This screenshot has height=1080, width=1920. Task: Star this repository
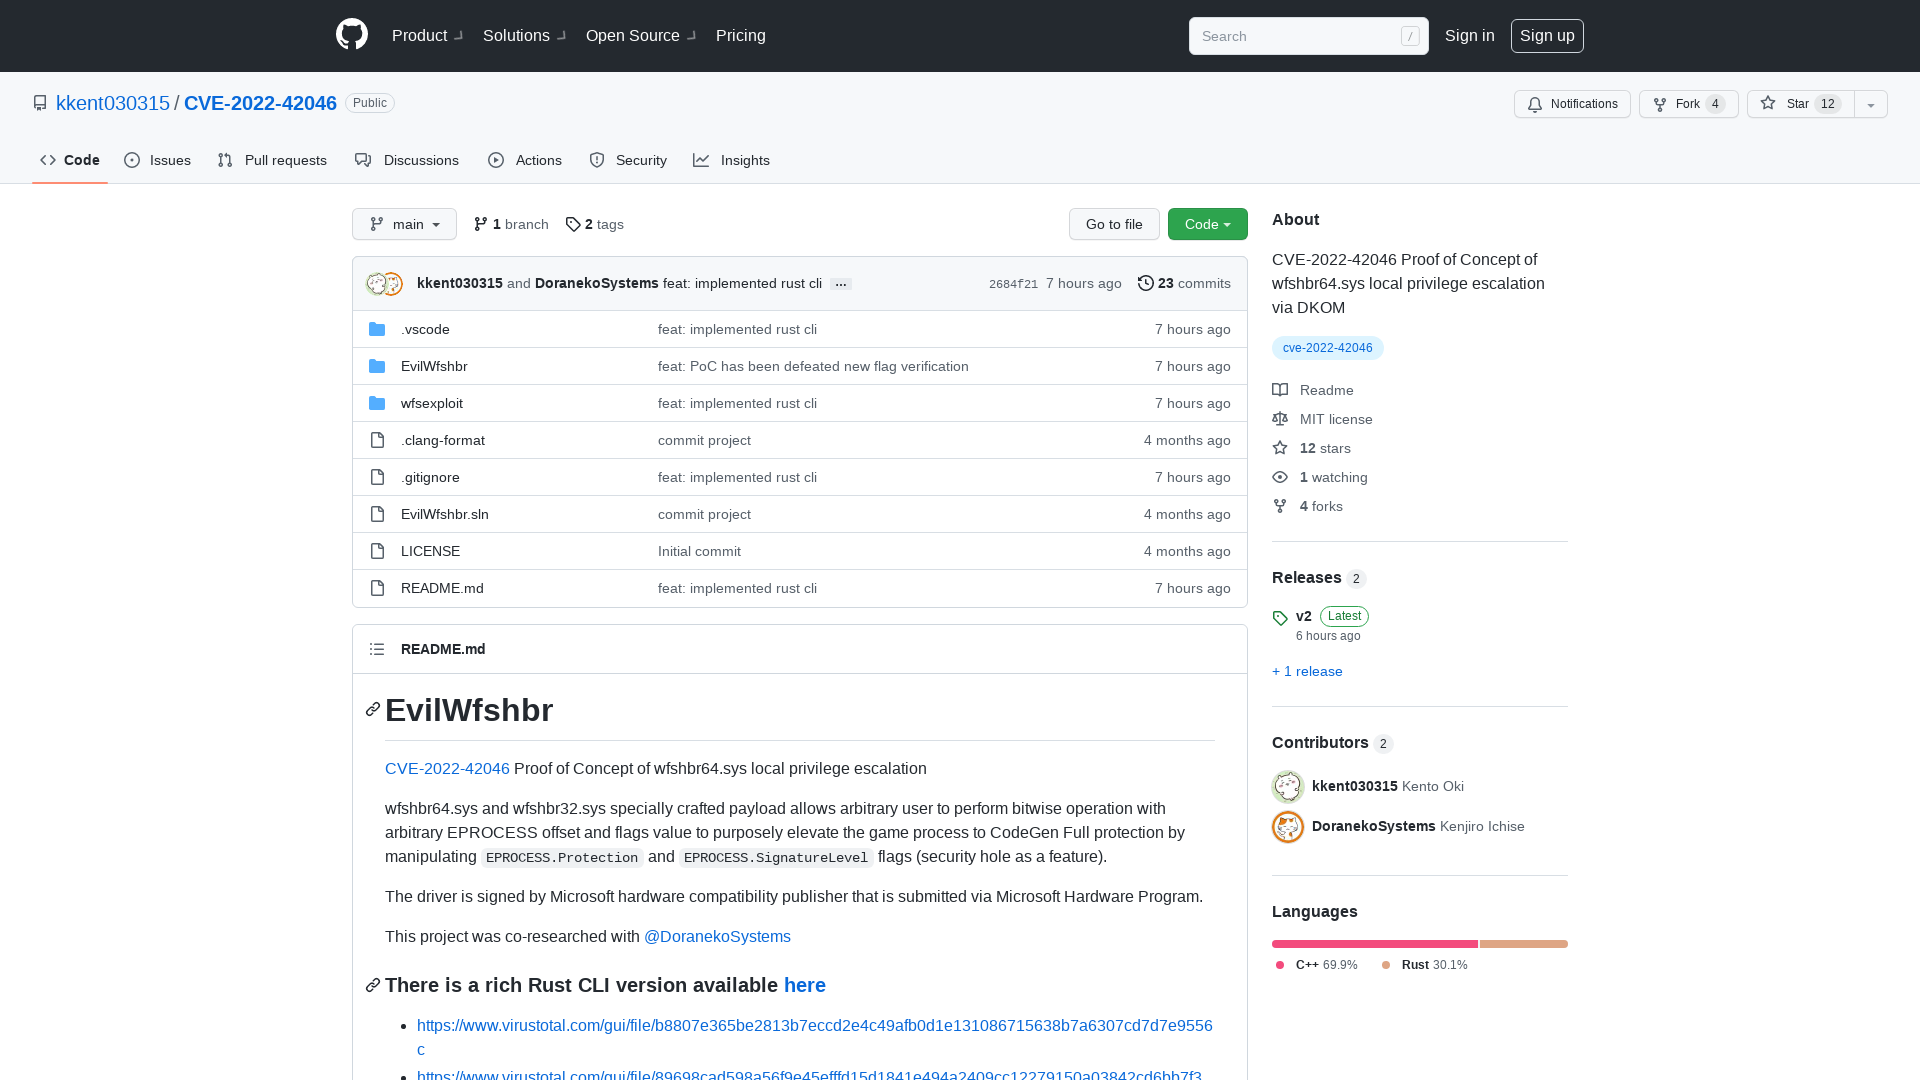[x=1801, y=104]
